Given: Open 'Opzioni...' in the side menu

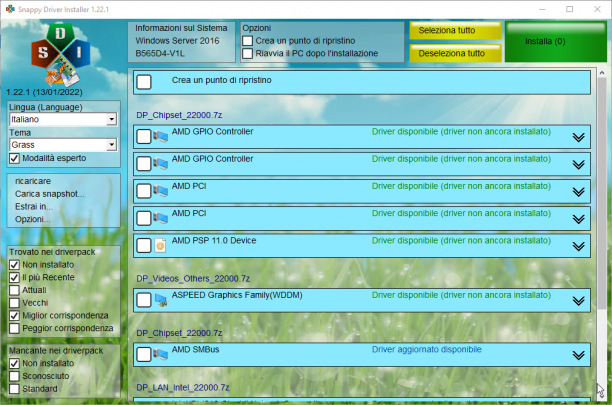Looking at the screenshot, I should click(32, 219).
